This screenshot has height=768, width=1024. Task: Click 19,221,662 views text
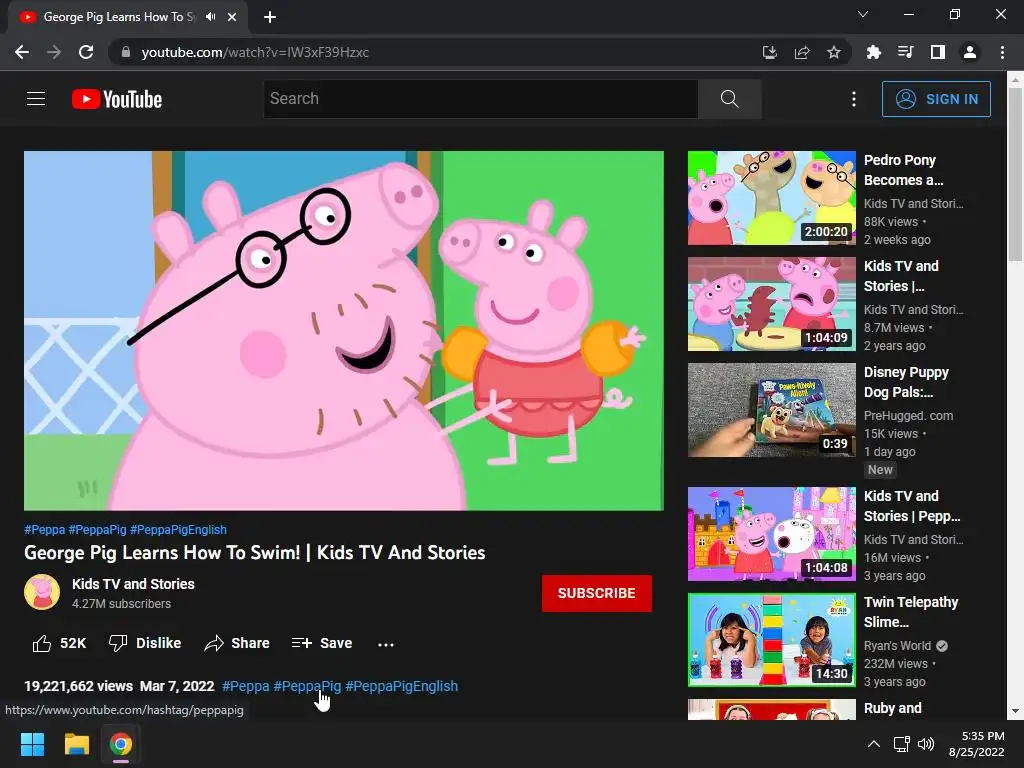(78, 686)
